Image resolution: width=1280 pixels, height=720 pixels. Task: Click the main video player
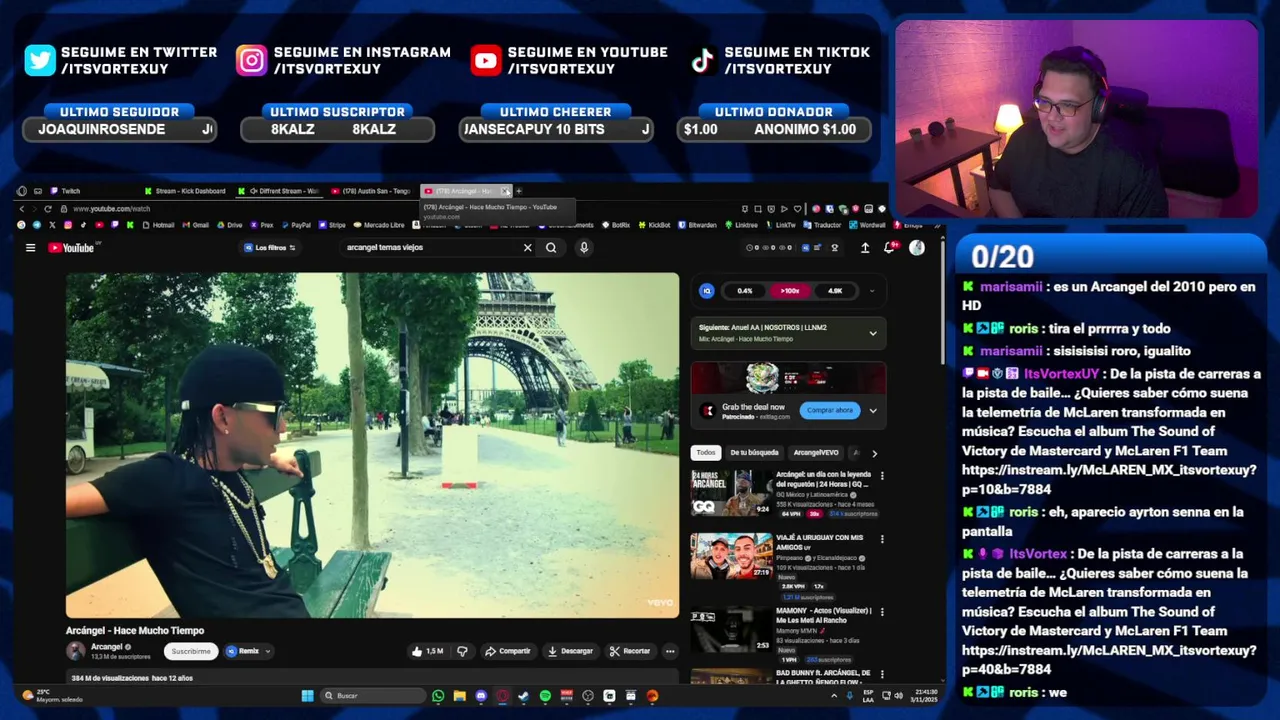(372, 445)
